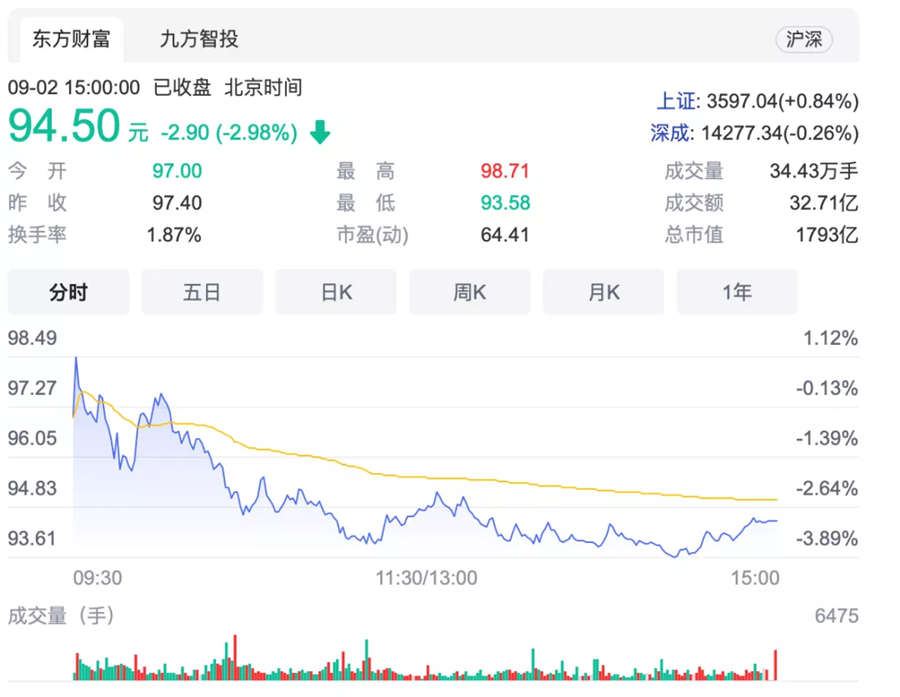The height and width of the screenshot is (697, 900).
Task: Click the 成交量(手) volume chart label
Action: 61,616
